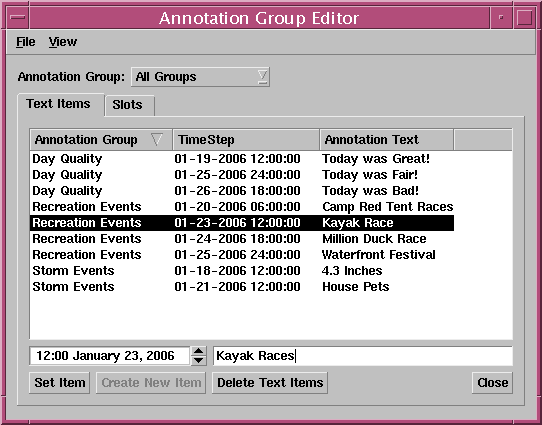This screenshot has width=542, height=425.
Task: Select the Million Duck Race row
Action: tap(242, 239)
